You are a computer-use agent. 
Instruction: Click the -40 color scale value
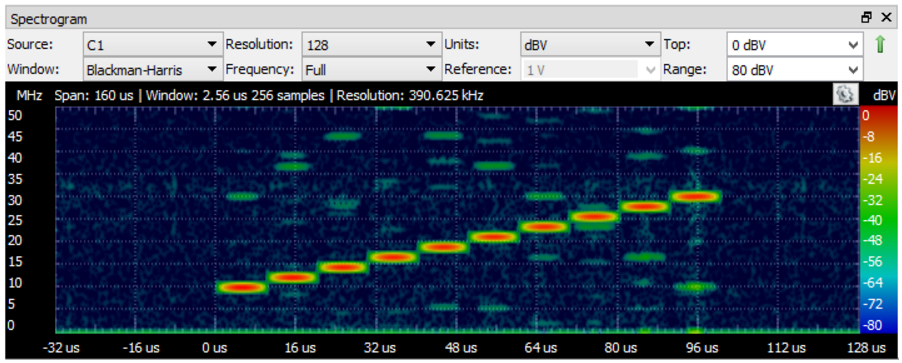(x=873, y=220)
